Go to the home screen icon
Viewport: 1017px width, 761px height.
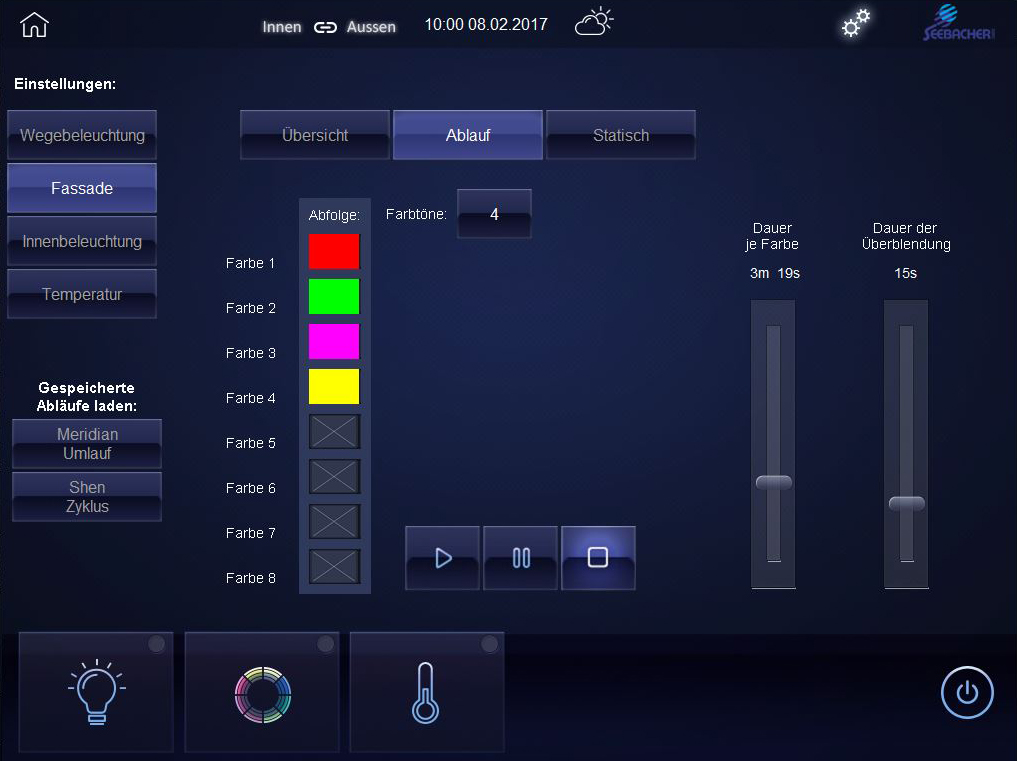34,25
